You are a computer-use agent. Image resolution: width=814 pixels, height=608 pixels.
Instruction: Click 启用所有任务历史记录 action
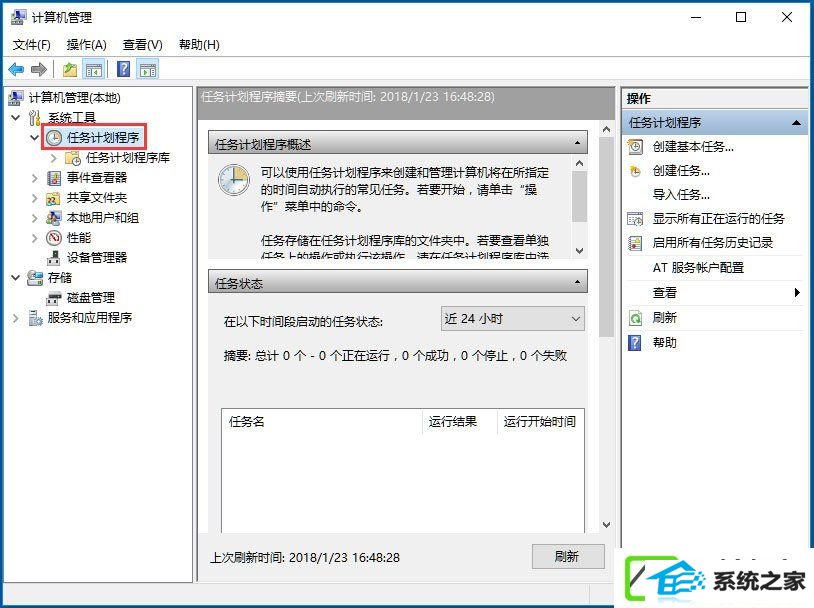coord(712,242)
